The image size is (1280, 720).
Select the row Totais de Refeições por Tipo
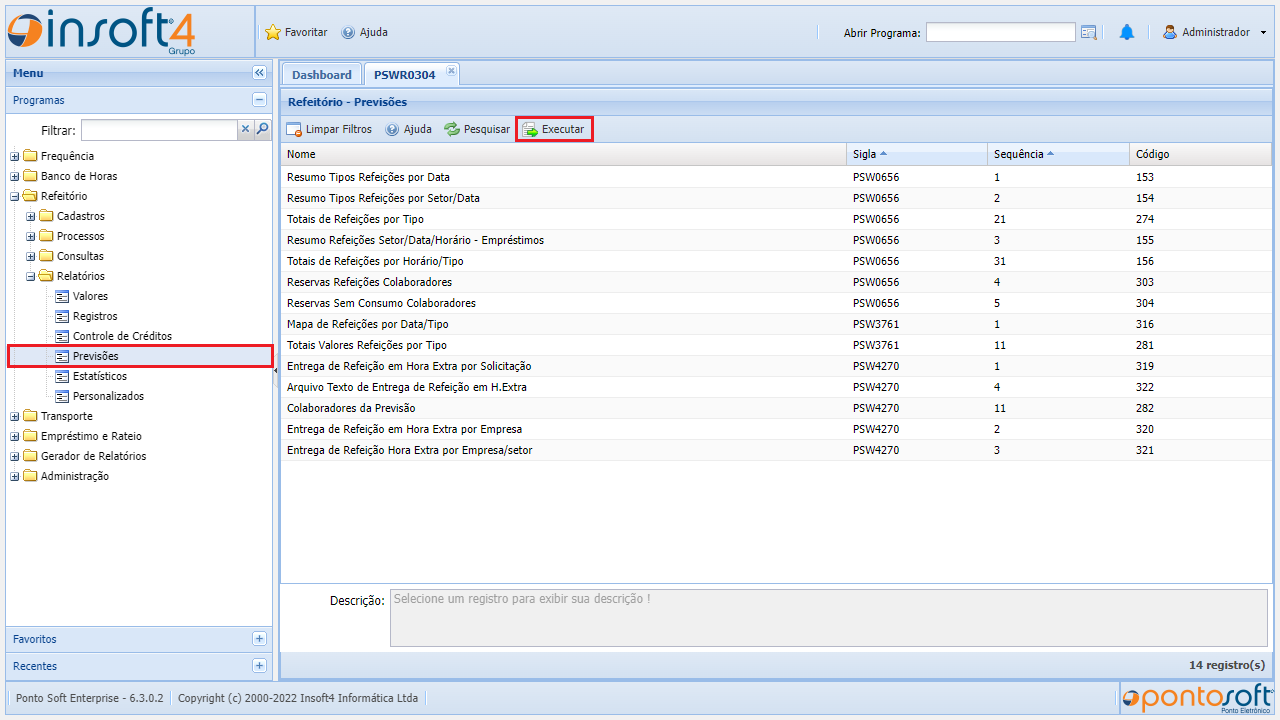pyautogui.click(x=355, y=219)
